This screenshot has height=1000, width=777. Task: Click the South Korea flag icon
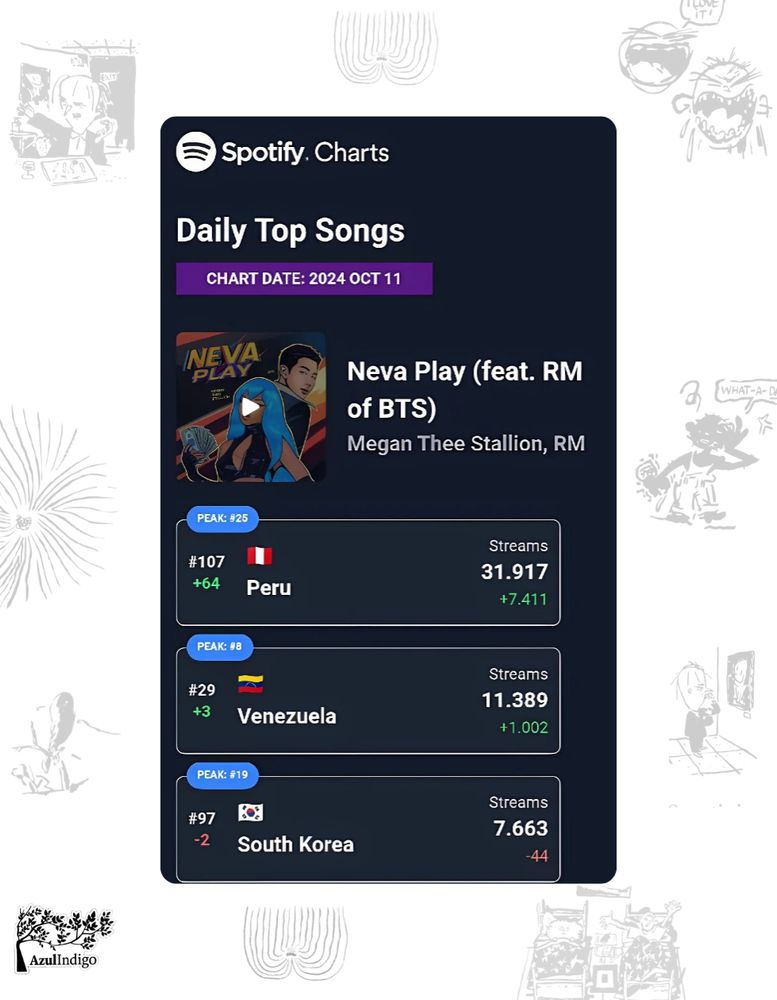click(x=251, y=812)
